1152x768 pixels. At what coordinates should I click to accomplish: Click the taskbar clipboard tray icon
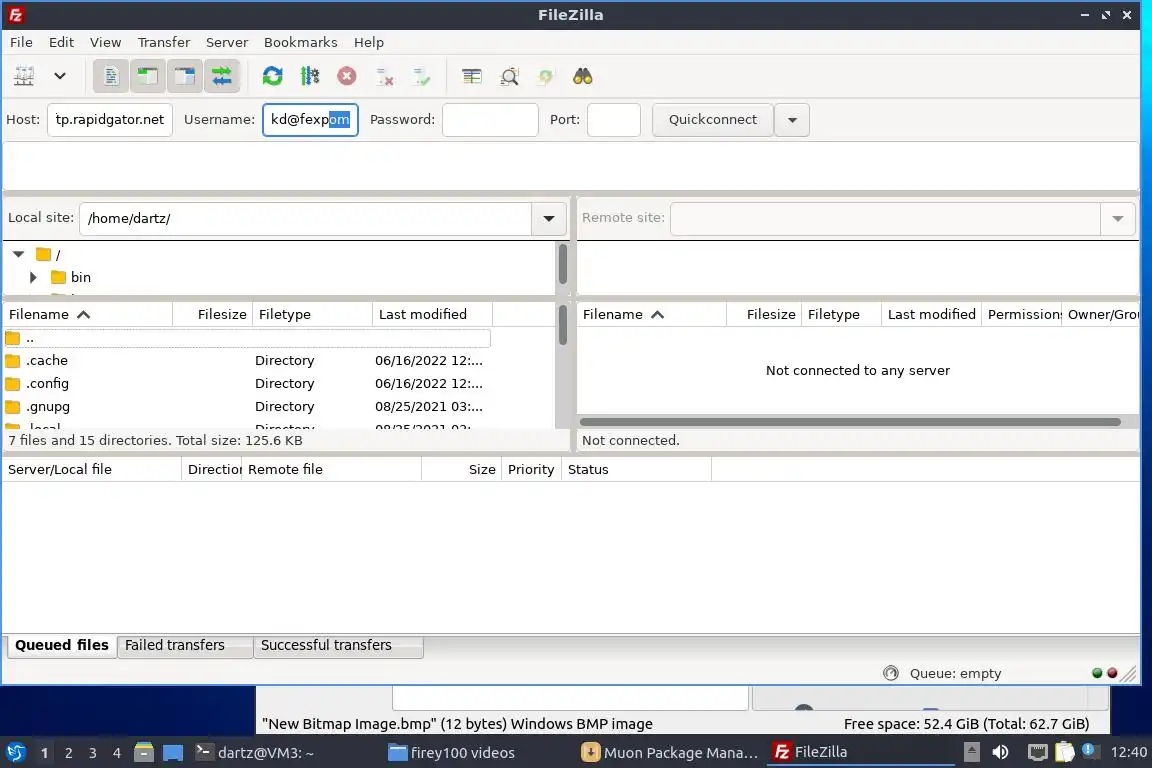1065,753
